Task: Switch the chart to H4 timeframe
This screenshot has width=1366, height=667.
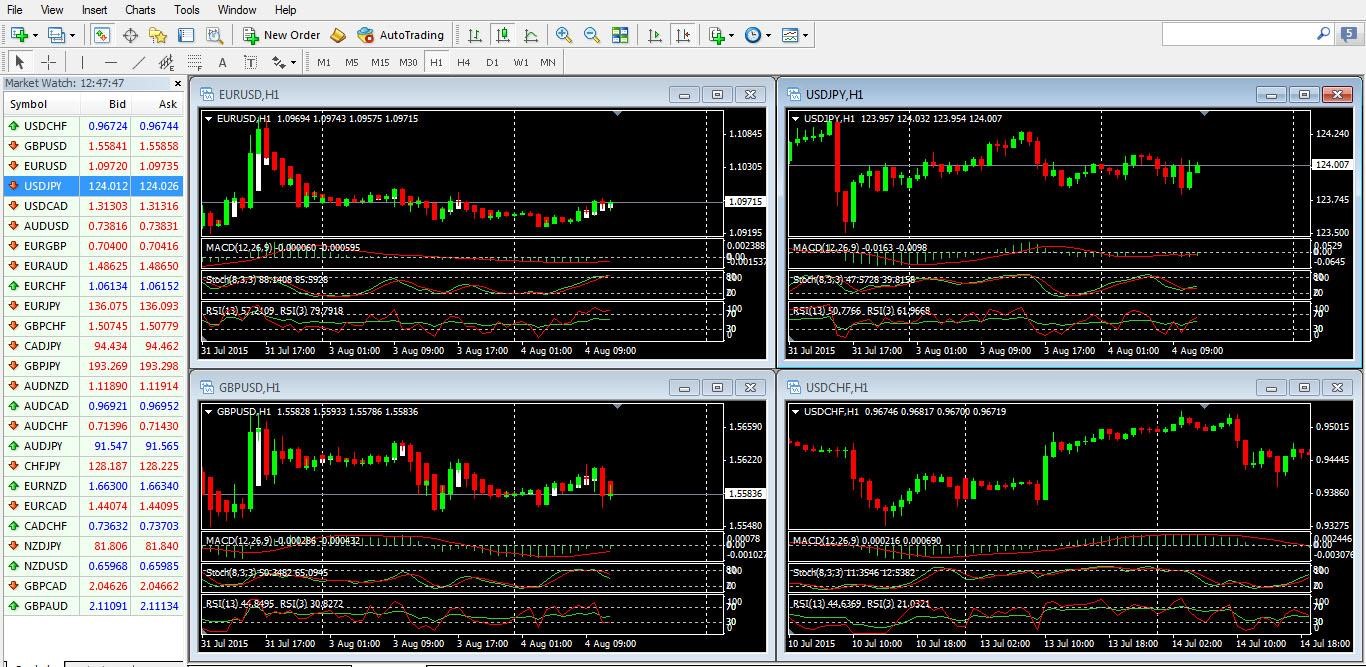Action: point(463,61)
